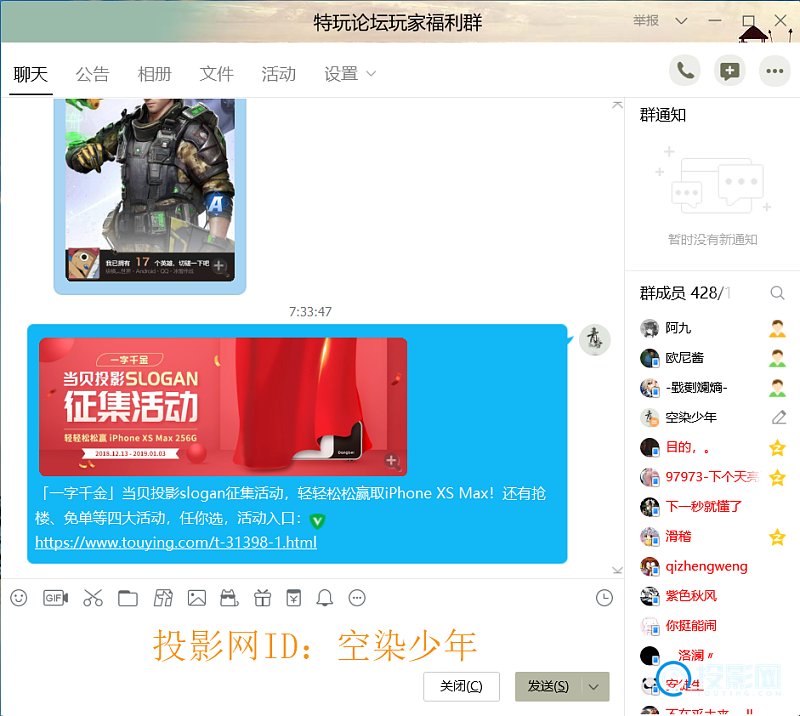This screenshot has width=800, height=716.
Task: Click into the message input area
Action: pyautogui.click(x=311, y=644)
